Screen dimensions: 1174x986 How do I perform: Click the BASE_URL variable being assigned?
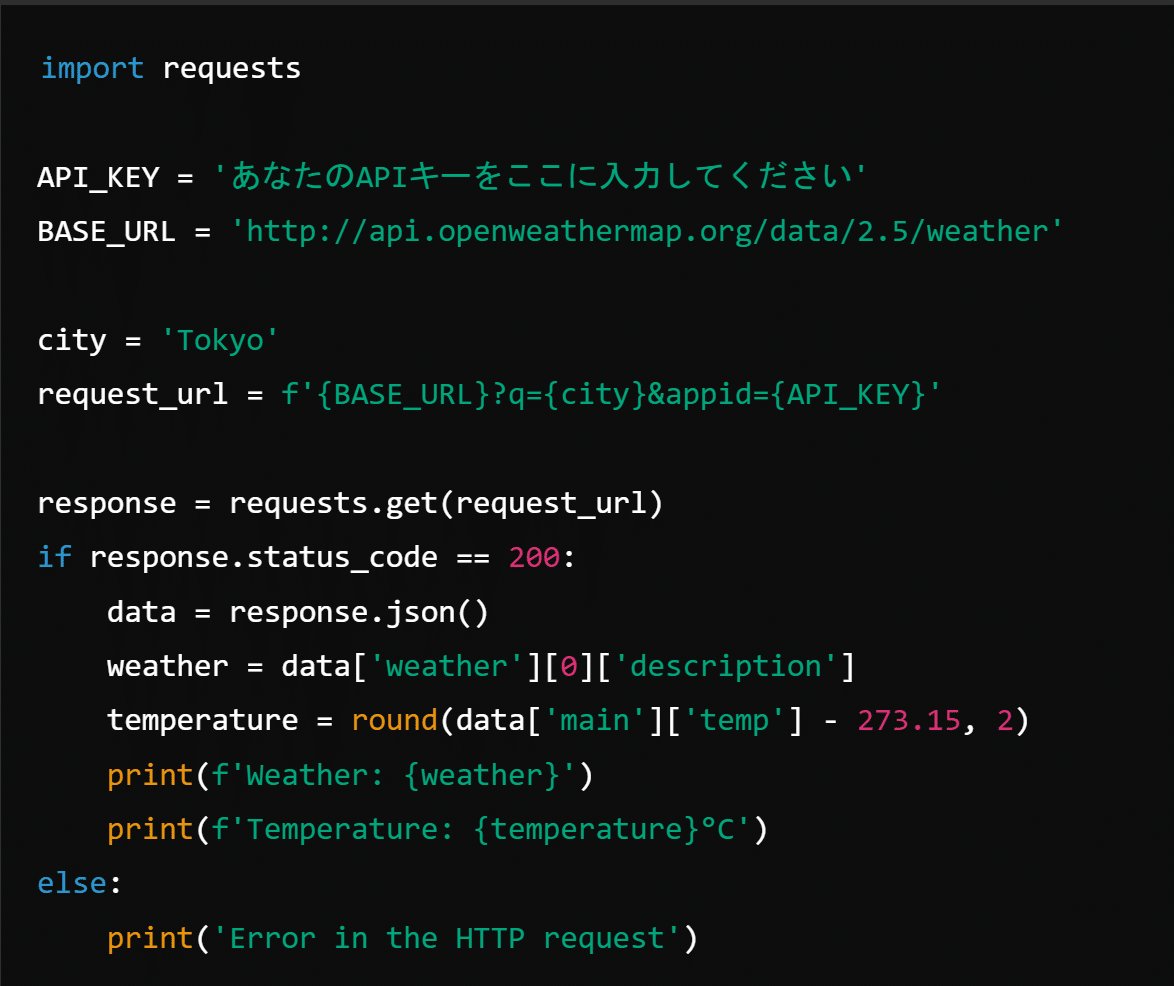click(106, 231)
